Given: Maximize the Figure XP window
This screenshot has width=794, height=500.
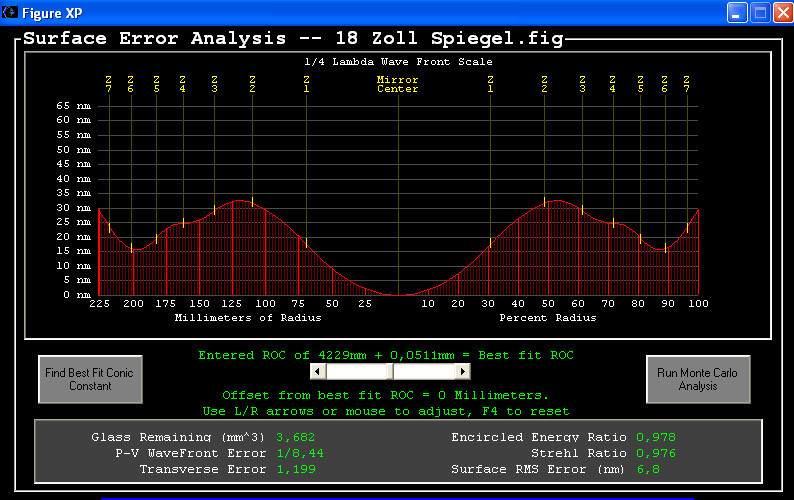Looking at the screenshot, I should coord(759,12).
